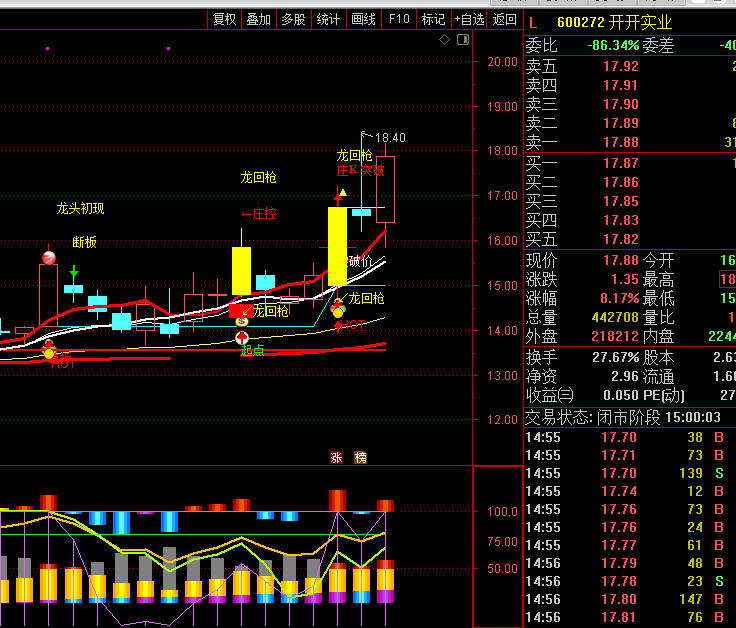Screen dimensions: 736x628
Task: Click the 涨 indicator icon
Action: point(336,457)
